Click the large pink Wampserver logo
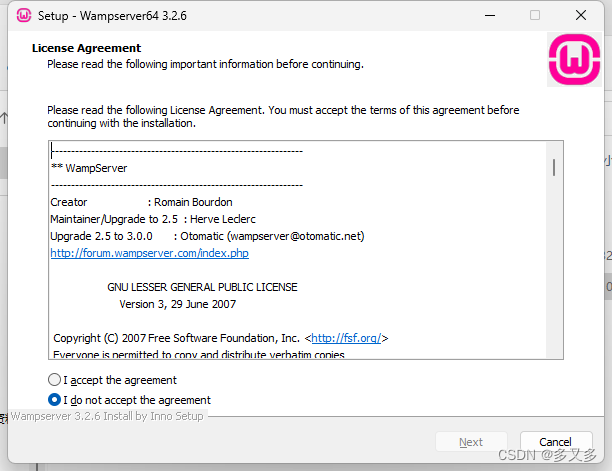The height and width of the screenshot is (471, 612). point(574,60)
